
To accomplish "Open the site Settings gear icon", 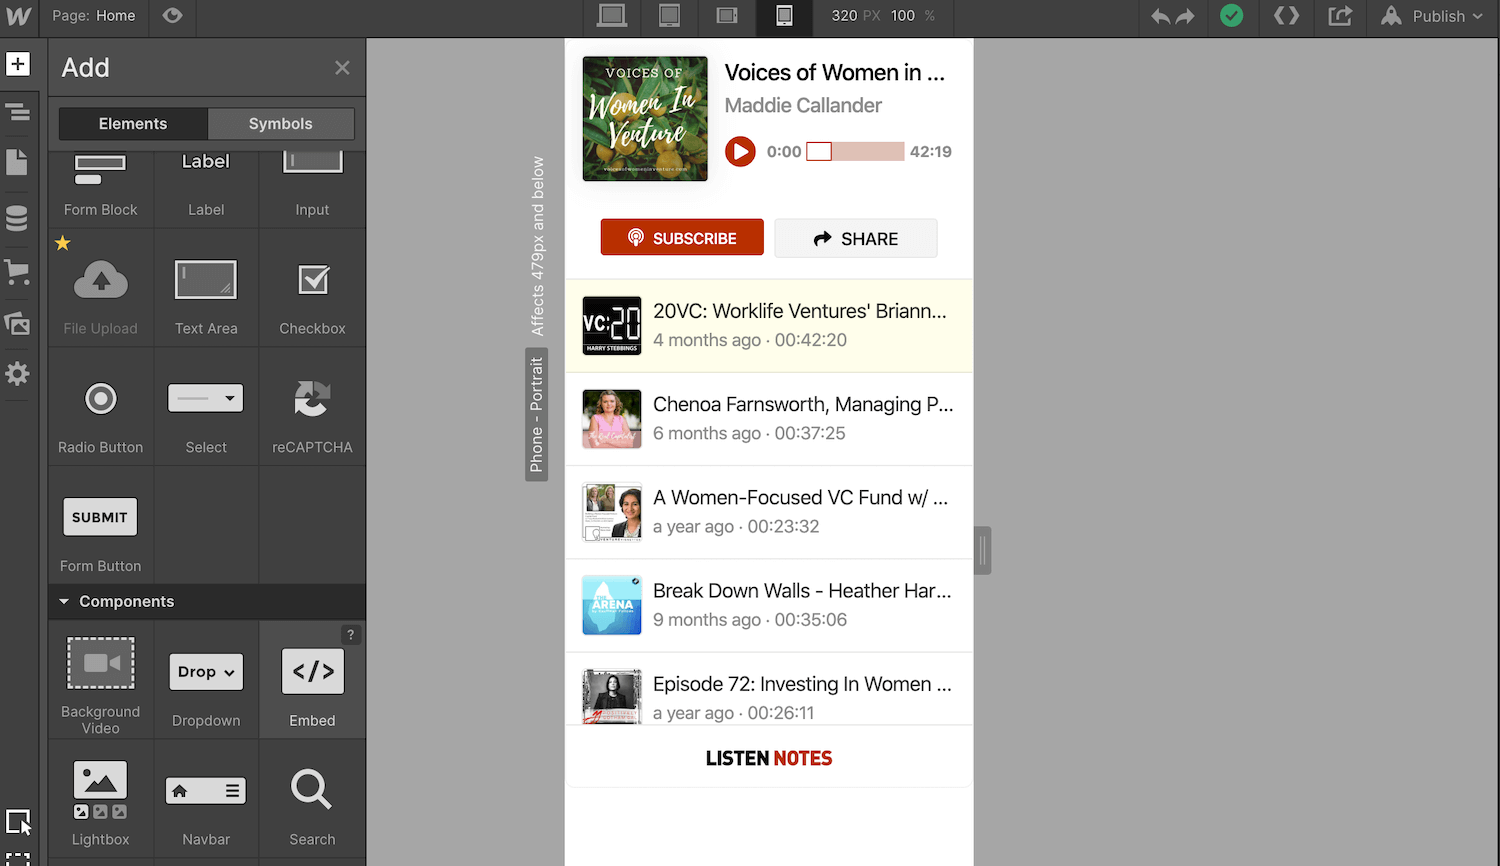I will coord(18,374).
